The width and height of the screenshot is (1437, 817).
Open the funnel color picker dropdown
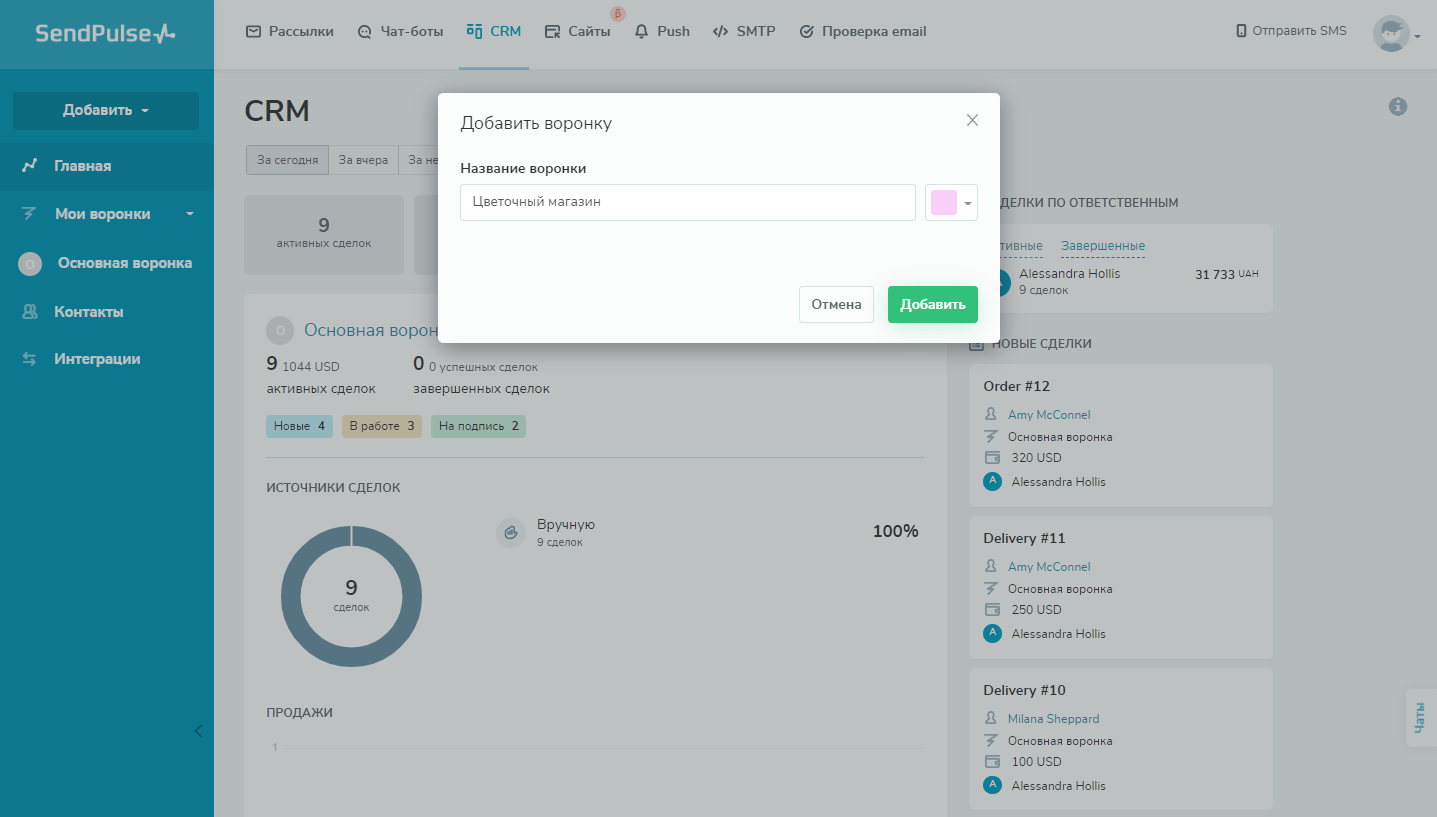pos(951,203)
